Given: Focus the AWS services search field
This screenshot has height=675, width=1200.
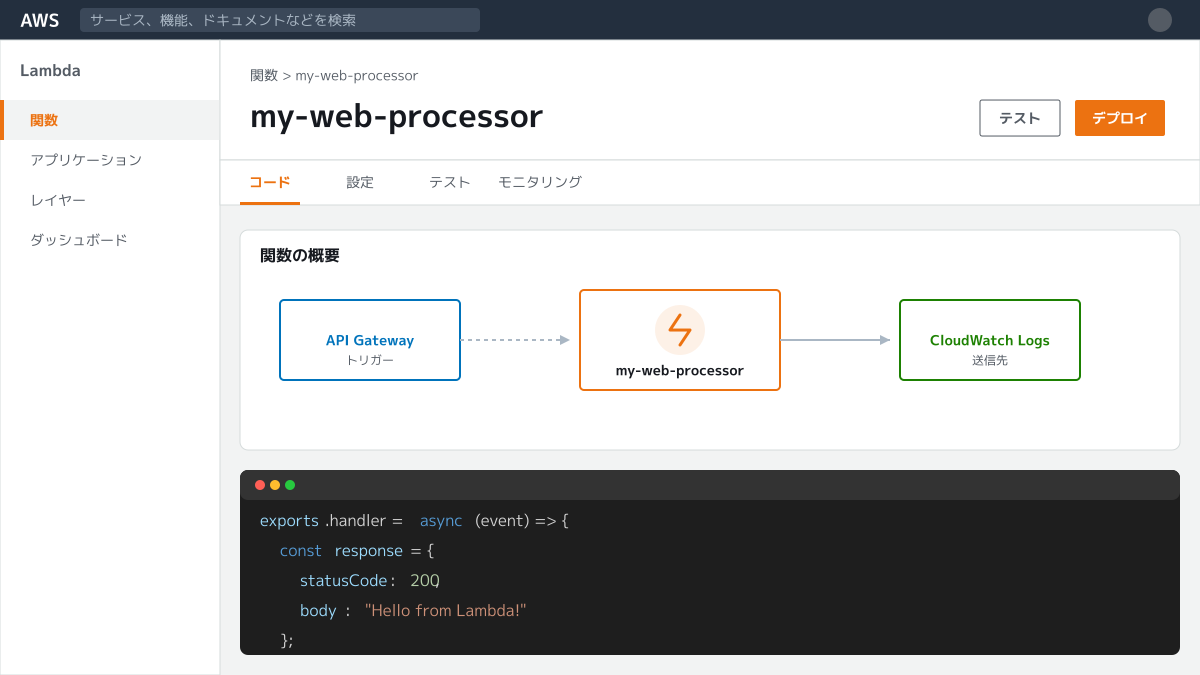Looking at the screenshot, I should 280,20.
